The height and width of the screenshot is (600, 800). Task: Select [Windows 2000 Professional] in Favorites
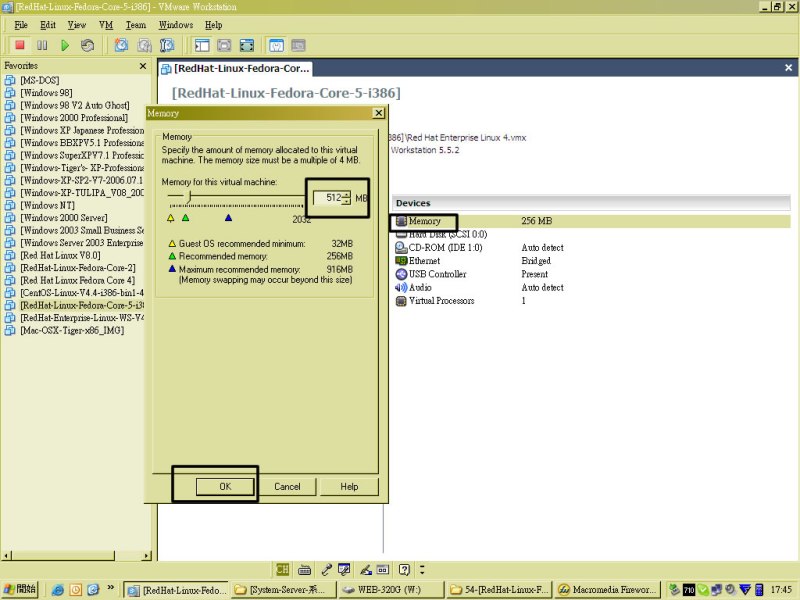tap(74, 118)
